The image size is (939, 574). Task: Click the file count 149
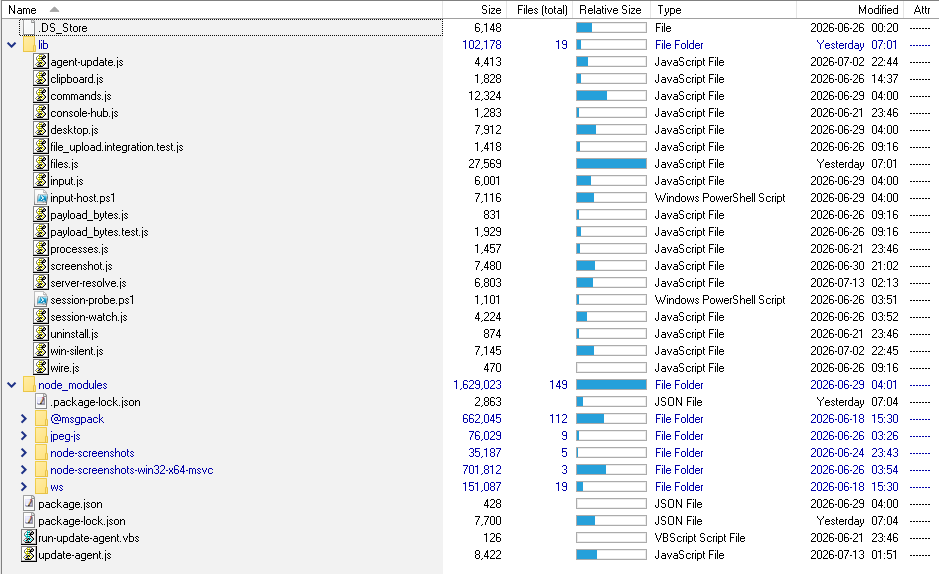coord(558,385)
